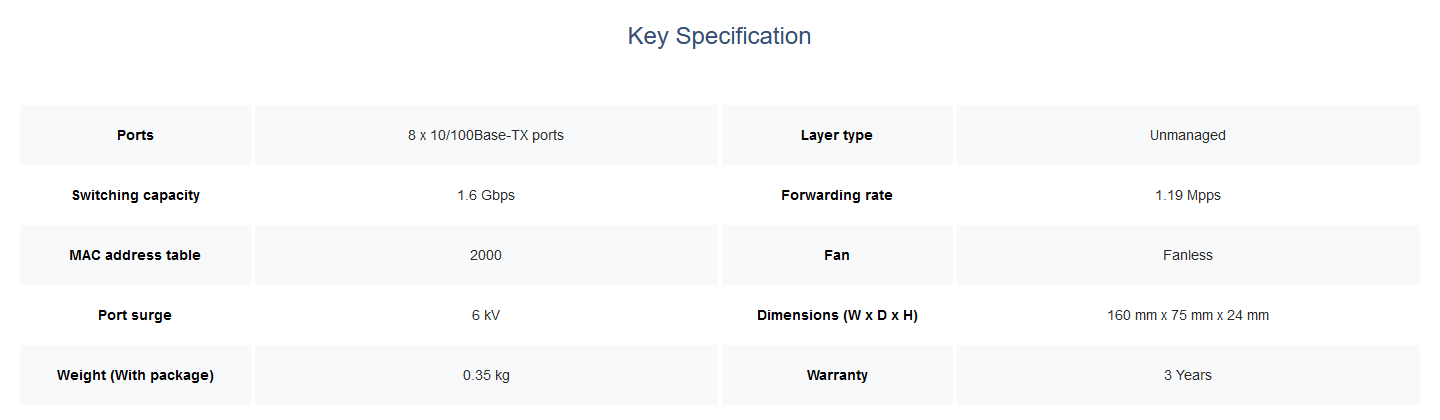Select the MAC address table label
Screen dimensions: 1440x420
[x=135, y=255]
